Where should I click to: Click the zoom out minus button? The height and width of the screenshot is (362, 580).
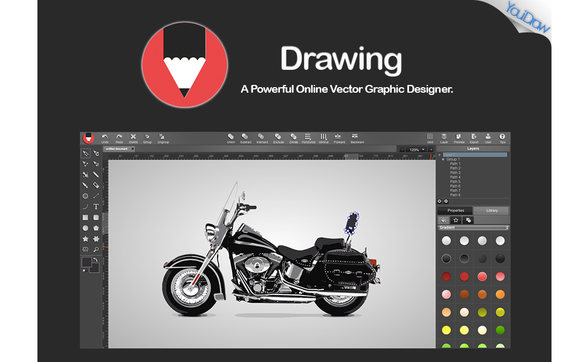pos(402,150)
